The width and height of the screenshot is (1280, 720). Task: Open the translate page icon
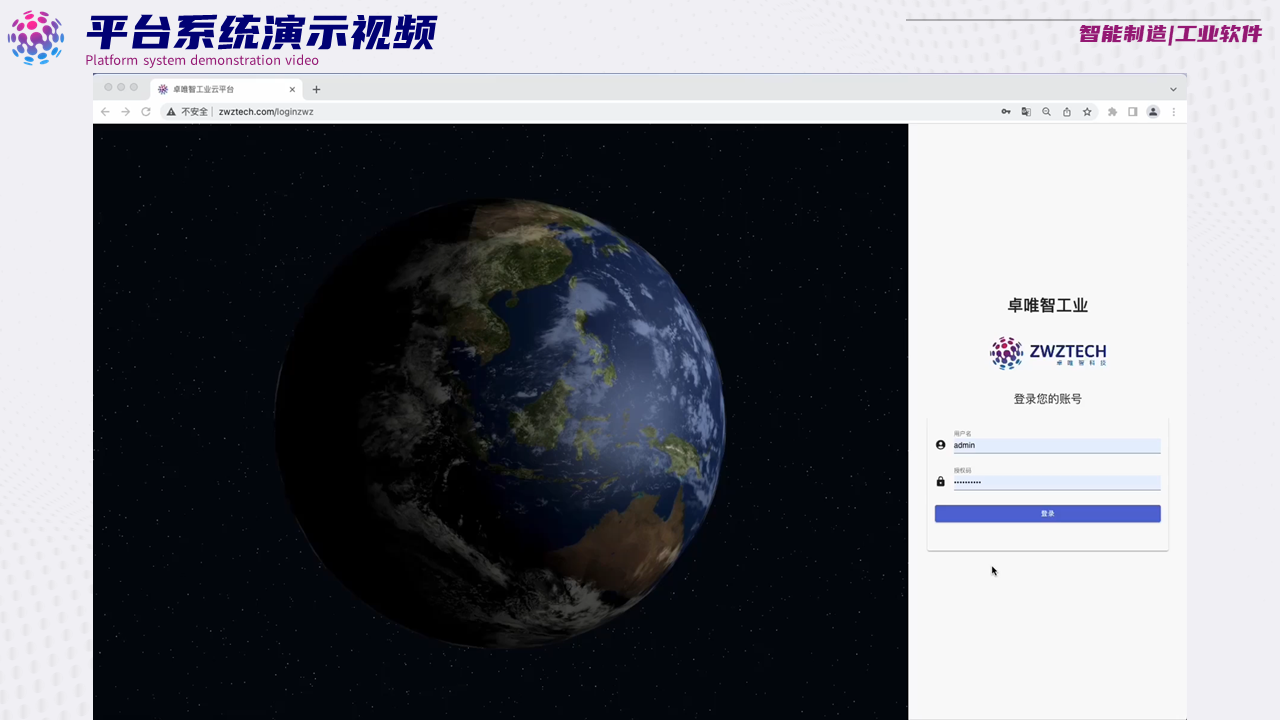1026,112
